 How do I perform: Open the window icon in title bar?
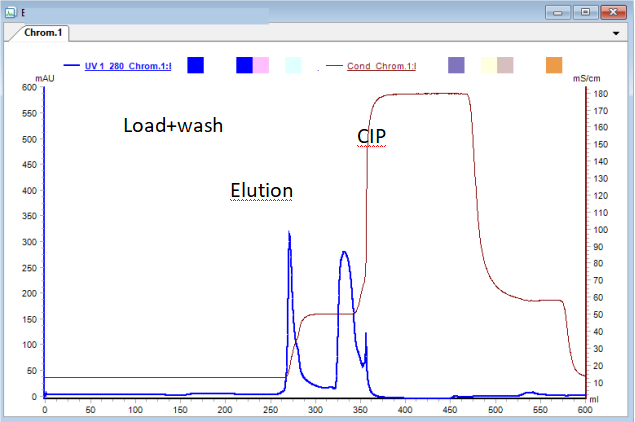[x=9, y=11]
